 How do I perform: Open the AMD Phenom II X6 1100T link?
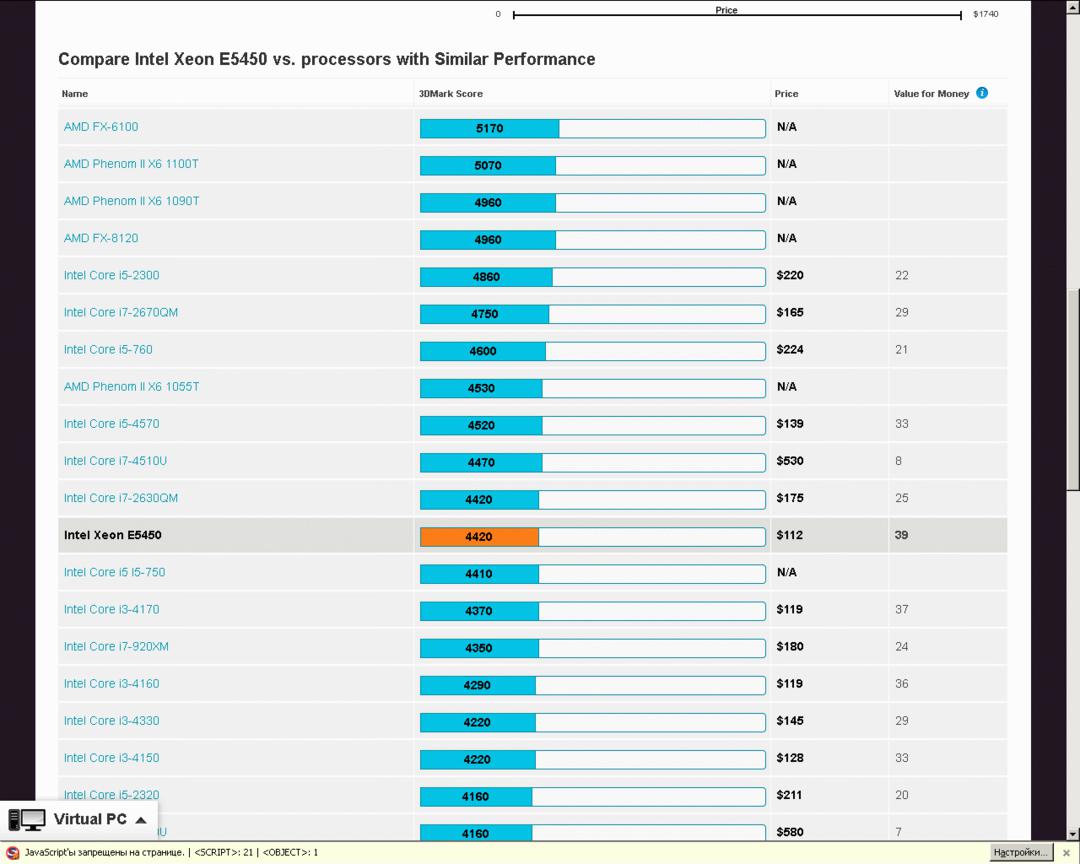tap(131, 164)
